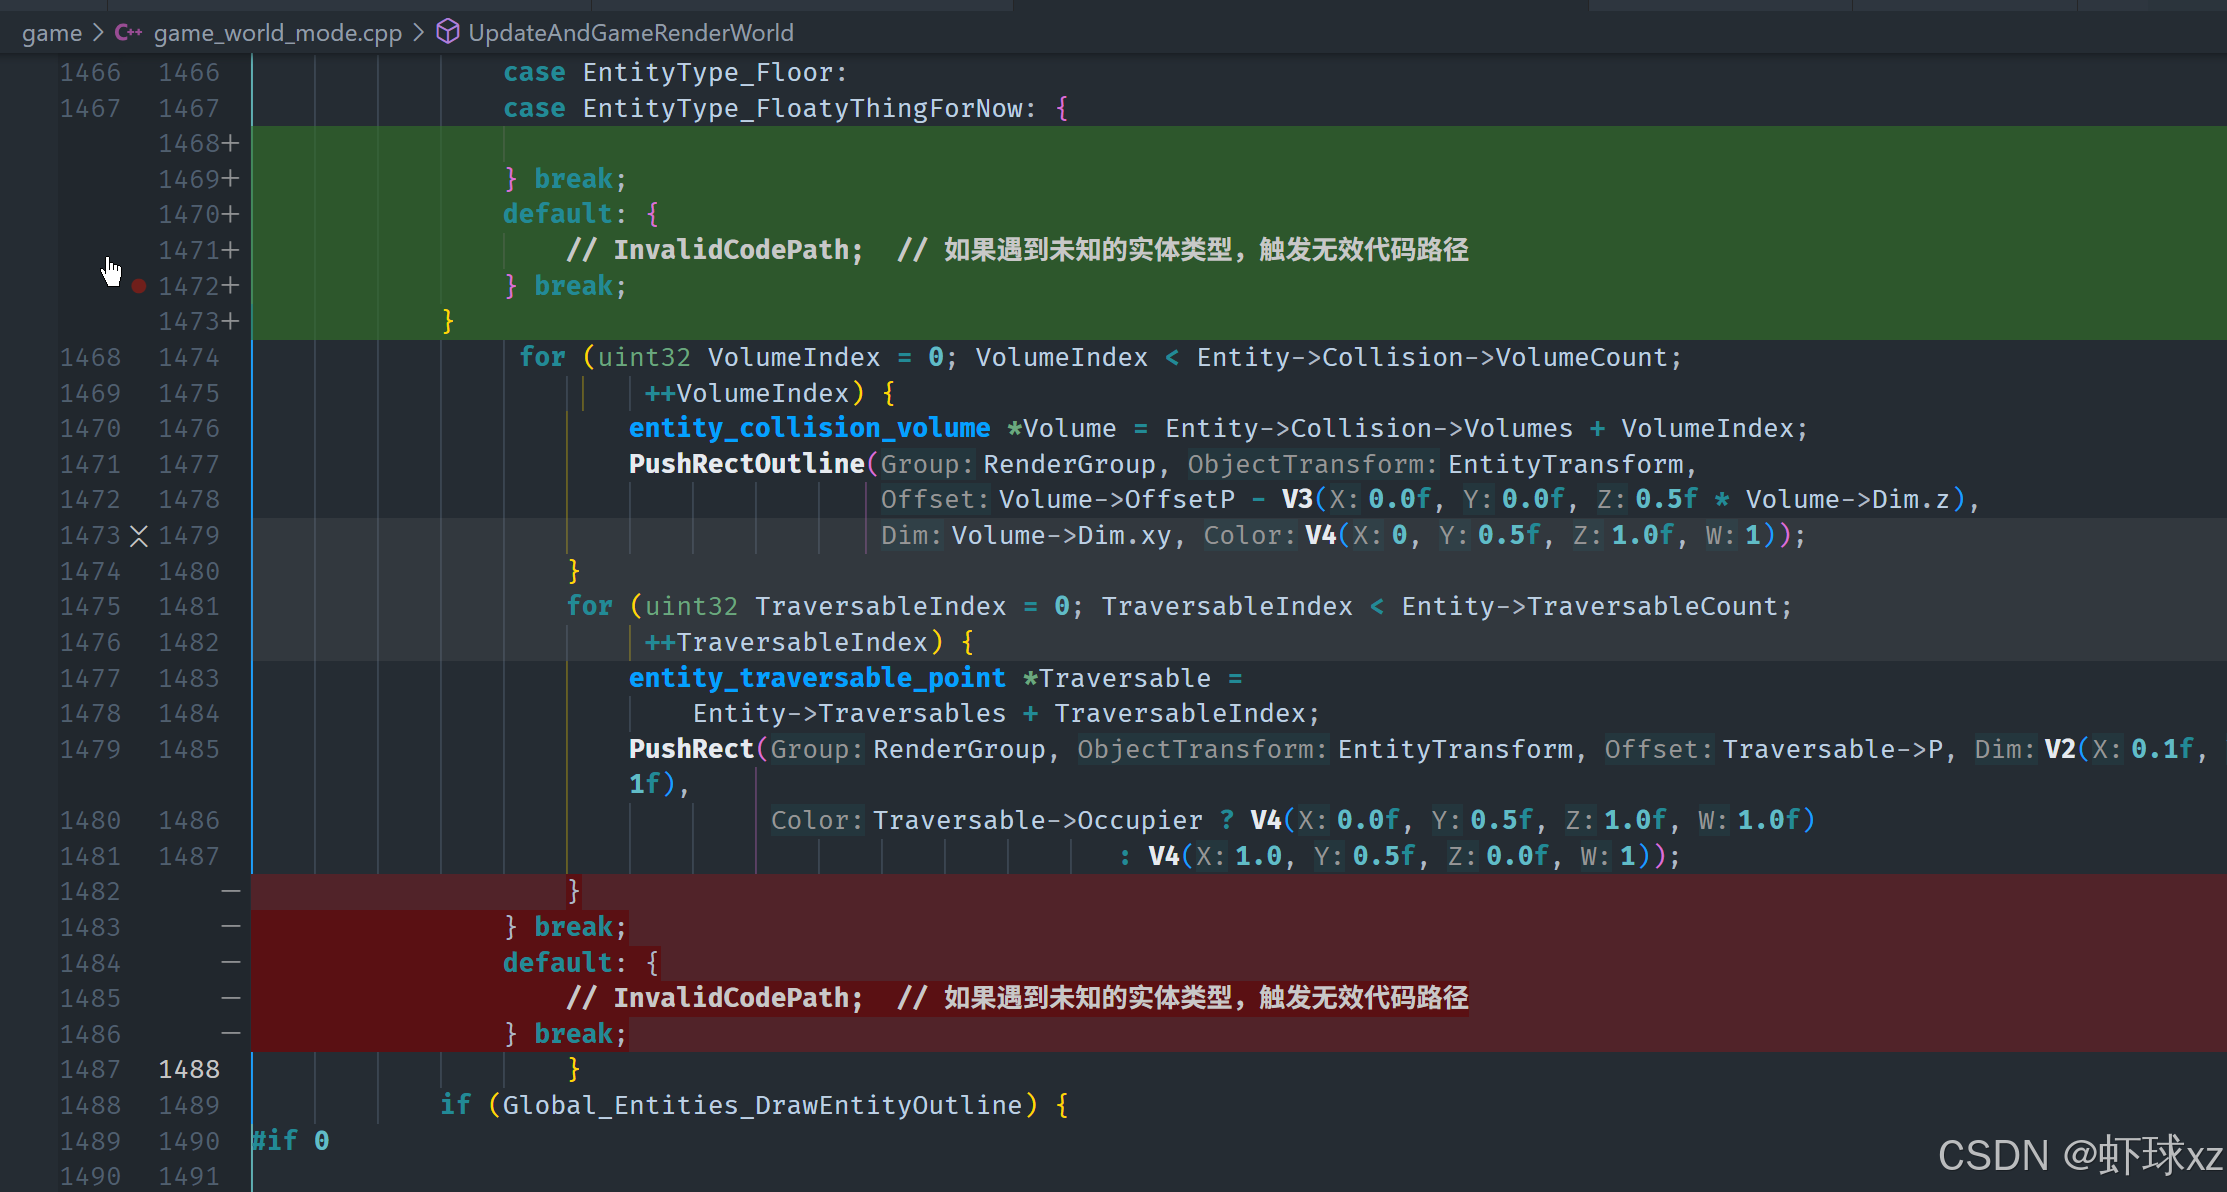Open the 'game' folder breadcrumb
The width and height of the screenshot is (2227, 1192).
tap(52, 33)
